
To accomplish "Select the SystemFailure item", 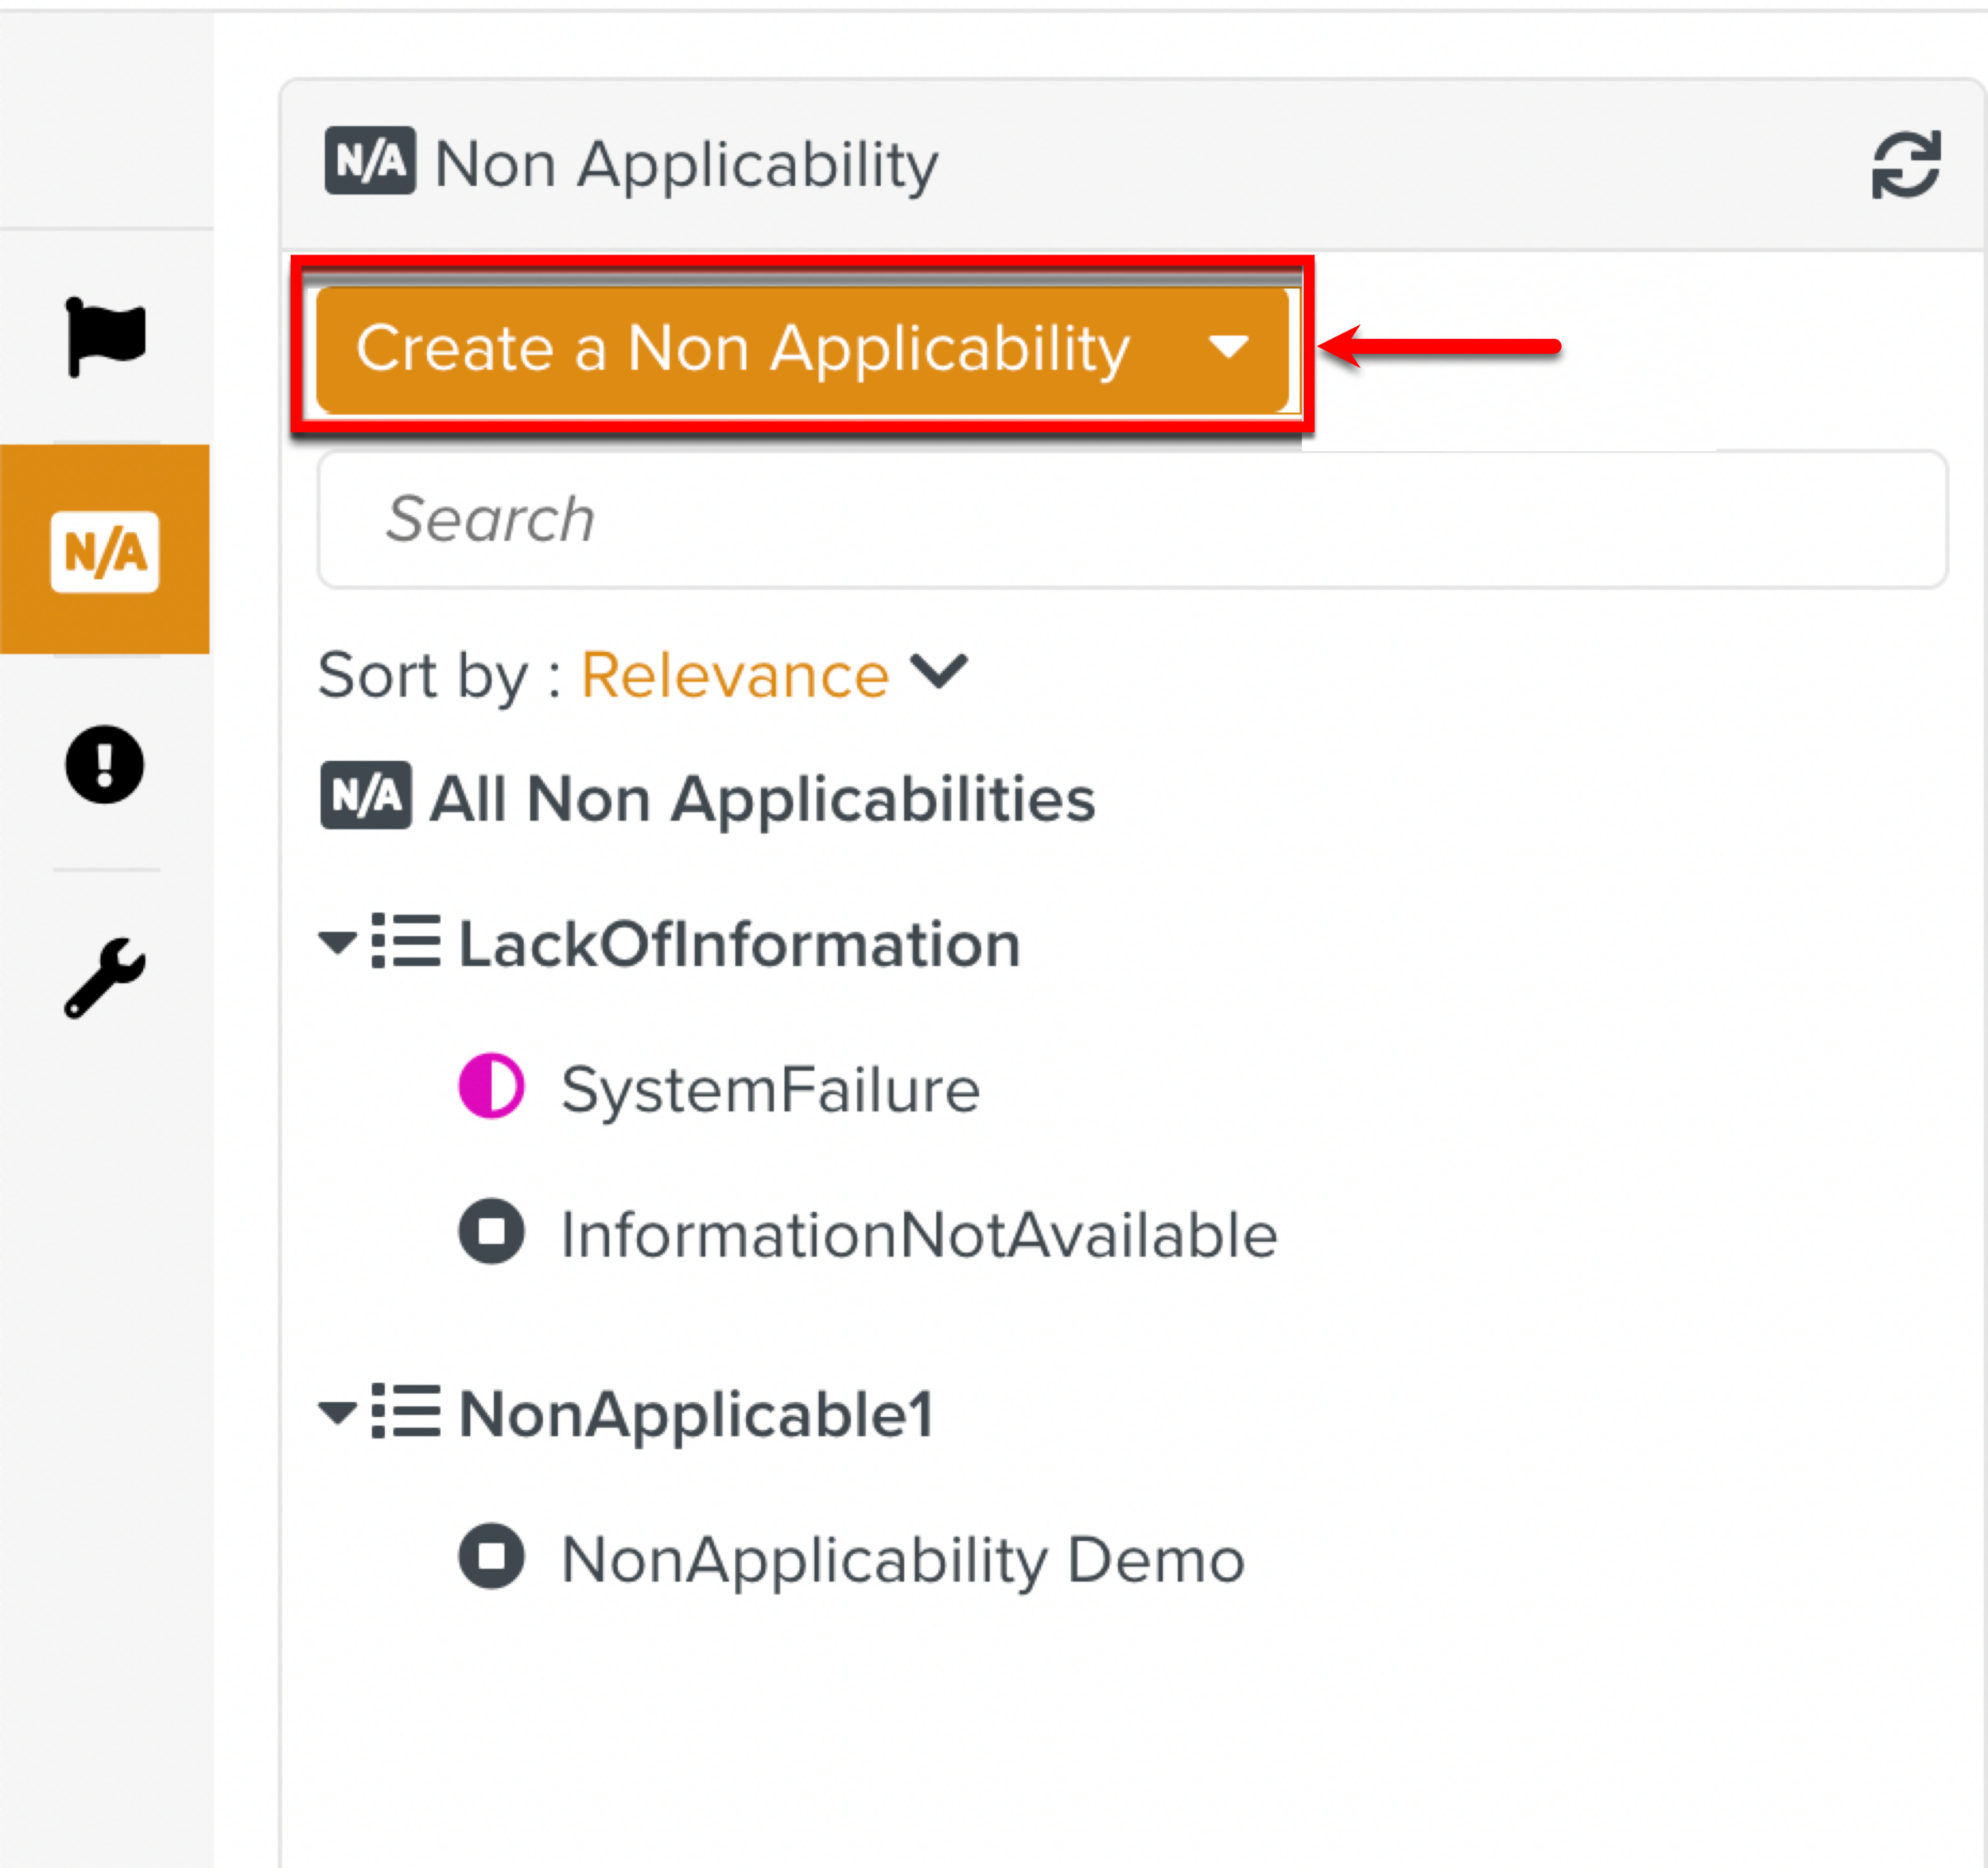I will [770, 1089].
